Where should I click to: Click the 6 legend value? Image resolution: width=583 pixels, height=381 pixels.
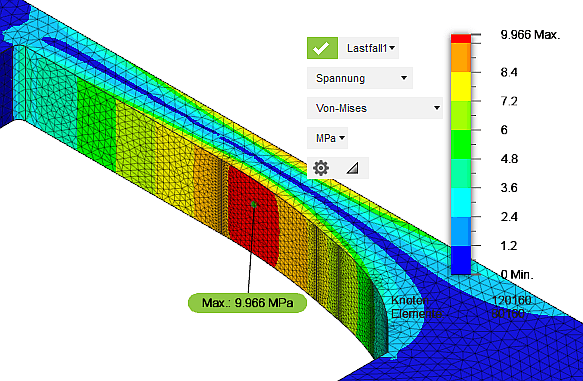click(x=504, y=130)
